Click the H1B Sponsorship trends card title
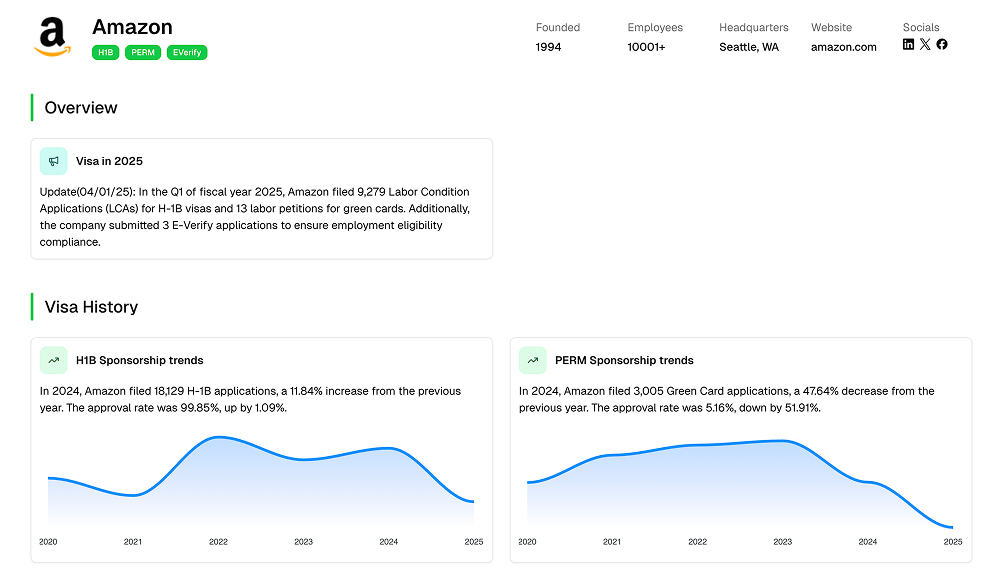 139,360
